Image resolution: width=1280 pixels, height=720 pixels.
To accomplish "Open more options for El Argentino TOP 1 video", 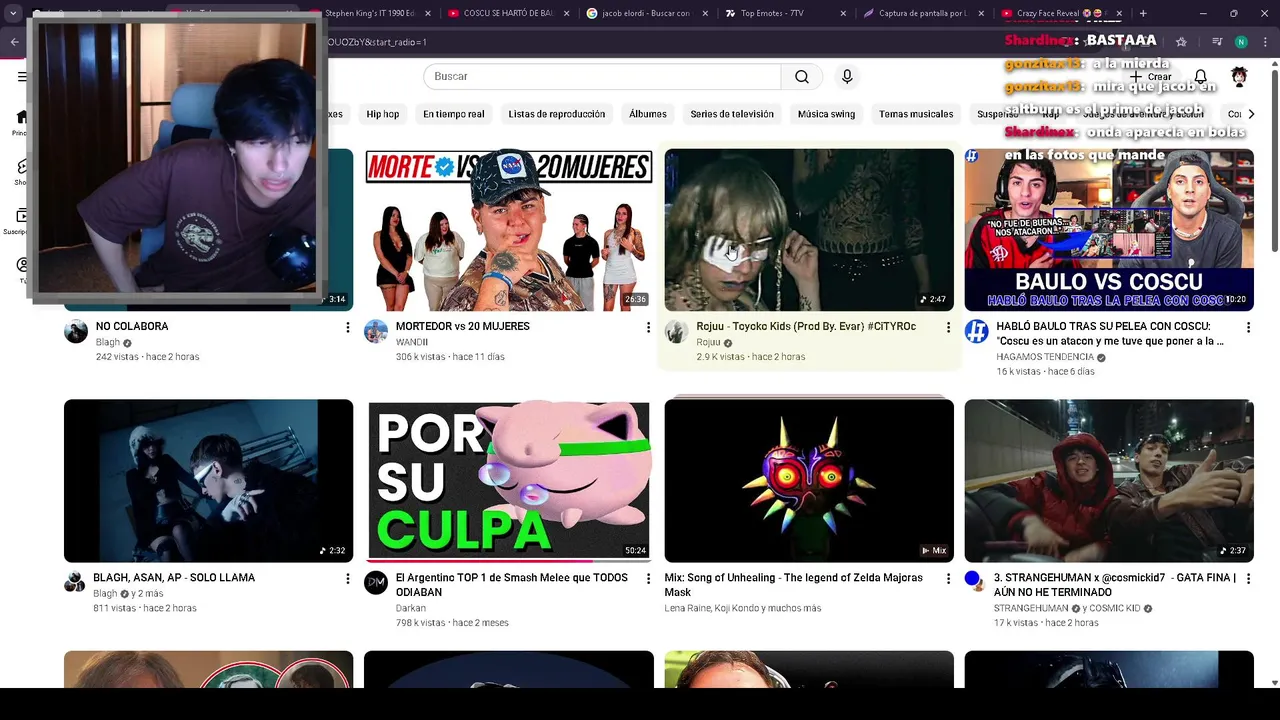I will [x=648, y=578].
